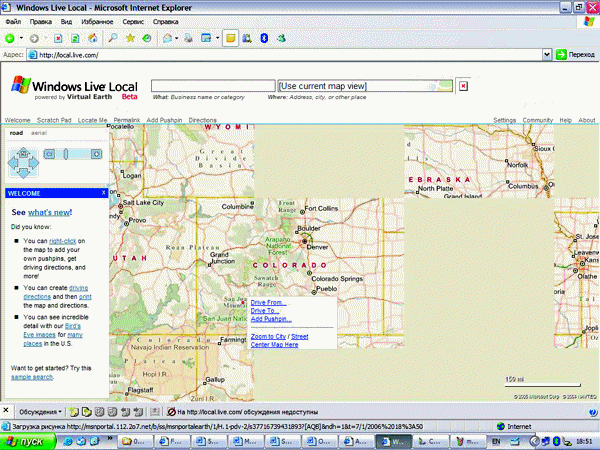Clear search with the red X box
Screen dimensions: 600x450
463,86
